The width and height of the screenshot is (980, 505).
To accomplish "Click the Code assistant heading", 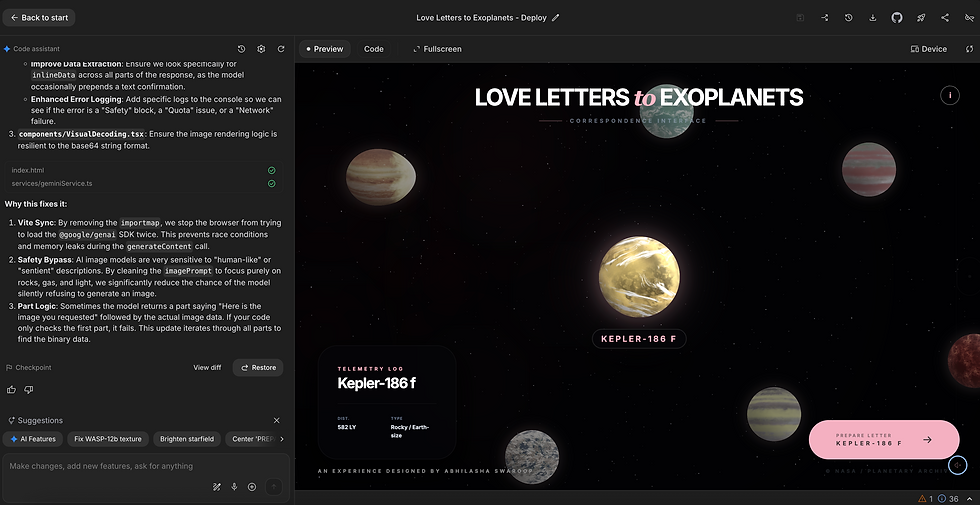I will [36, 49].
